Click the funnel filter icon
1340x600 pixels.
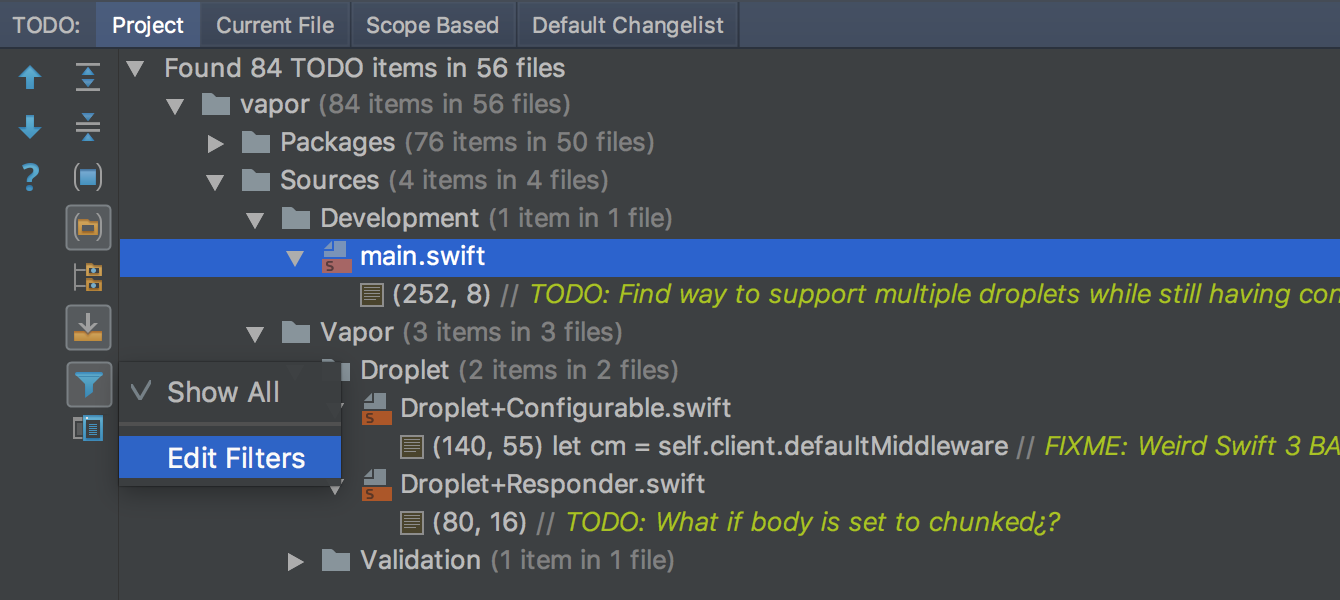[88, 384]
